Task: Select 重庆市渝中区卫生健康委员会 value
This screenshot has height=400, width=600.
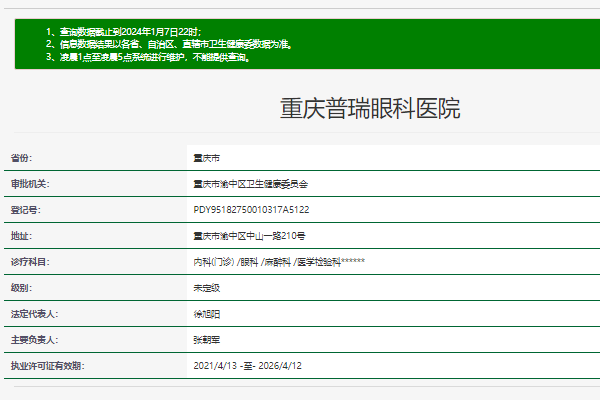Action: (x=251, y=184)
